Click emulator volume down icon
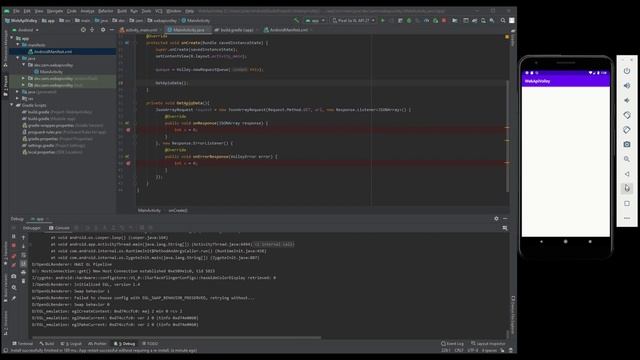The height and width of the screenshot is (360, 640). 627,100
